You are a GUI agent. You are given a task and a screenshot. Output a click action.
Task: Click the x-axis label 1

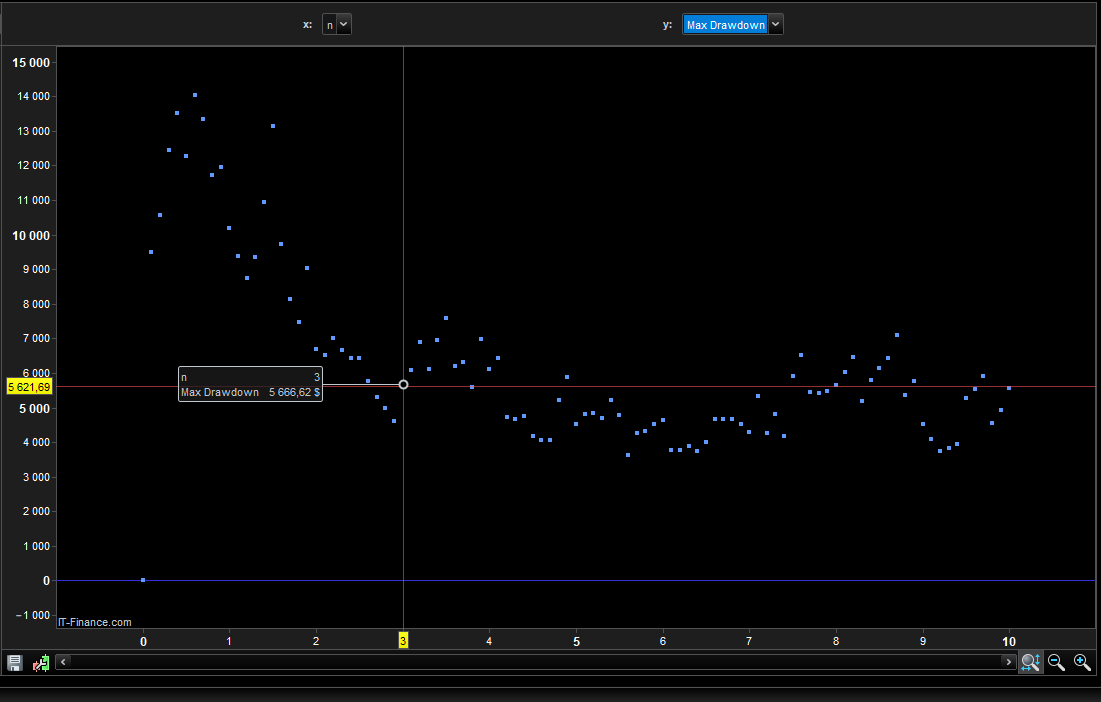point(229,642)
